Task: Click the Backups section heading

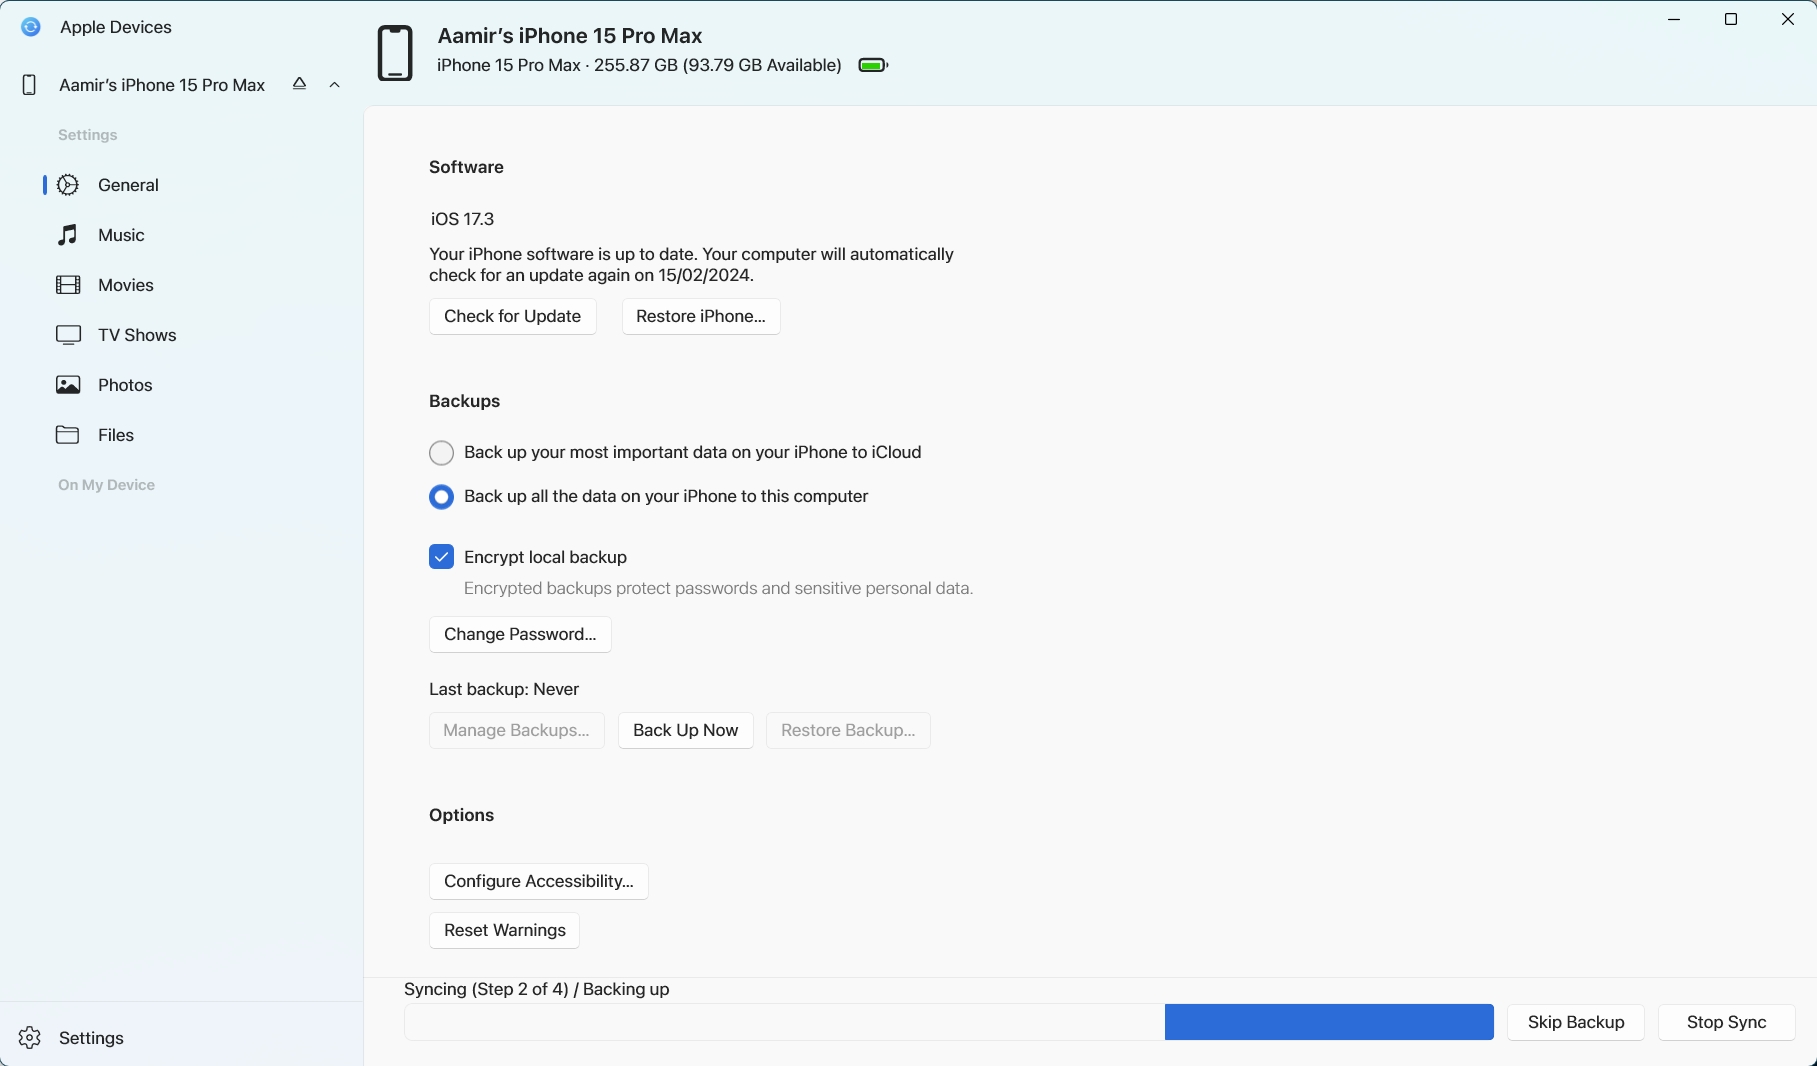Action: [x=465, y=401]
